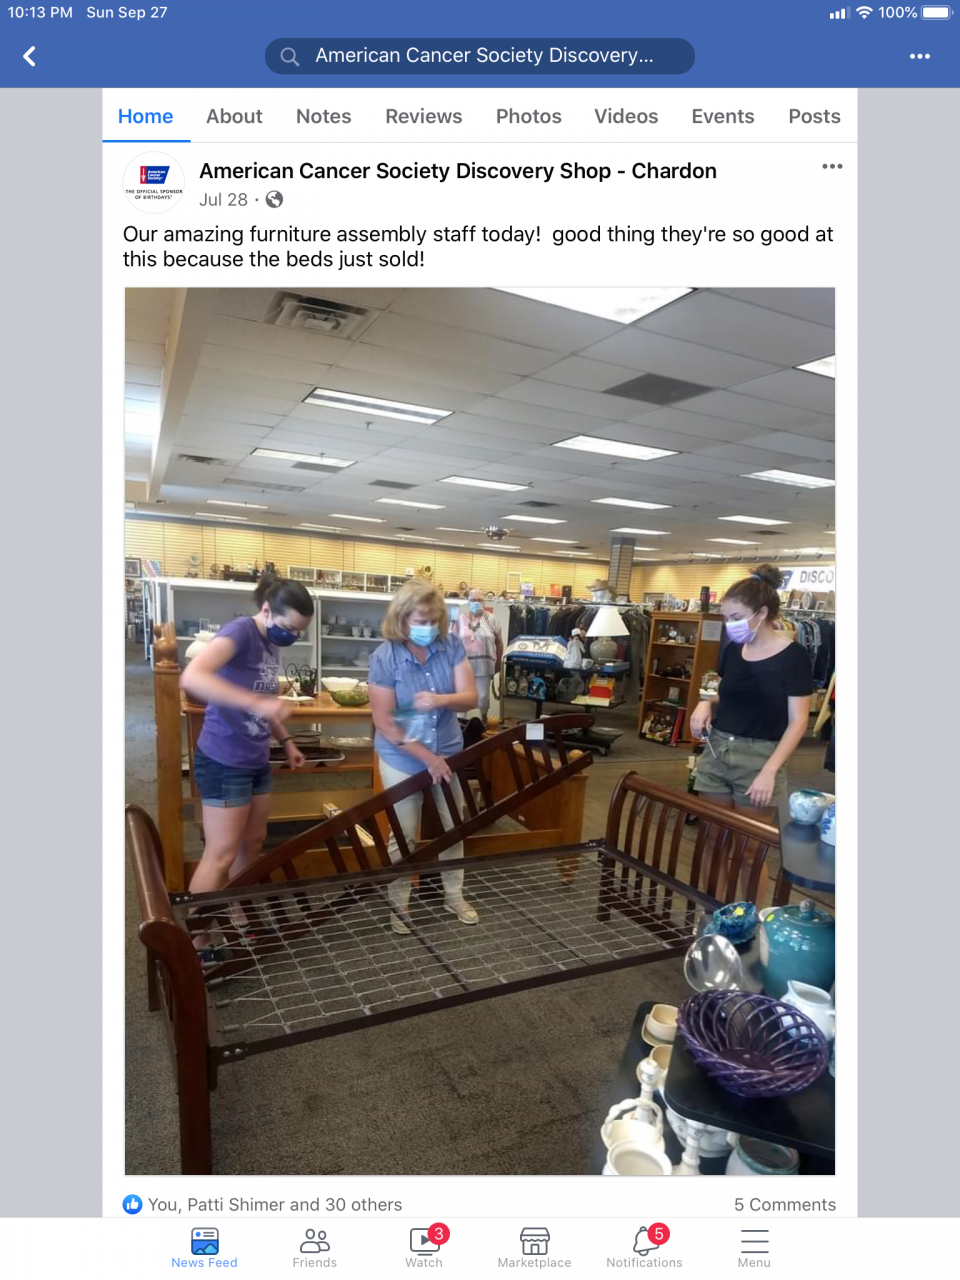This screenshot has width=960, height=1280.
Task: Tap the search magnifier icon
Action: [290, 56]
